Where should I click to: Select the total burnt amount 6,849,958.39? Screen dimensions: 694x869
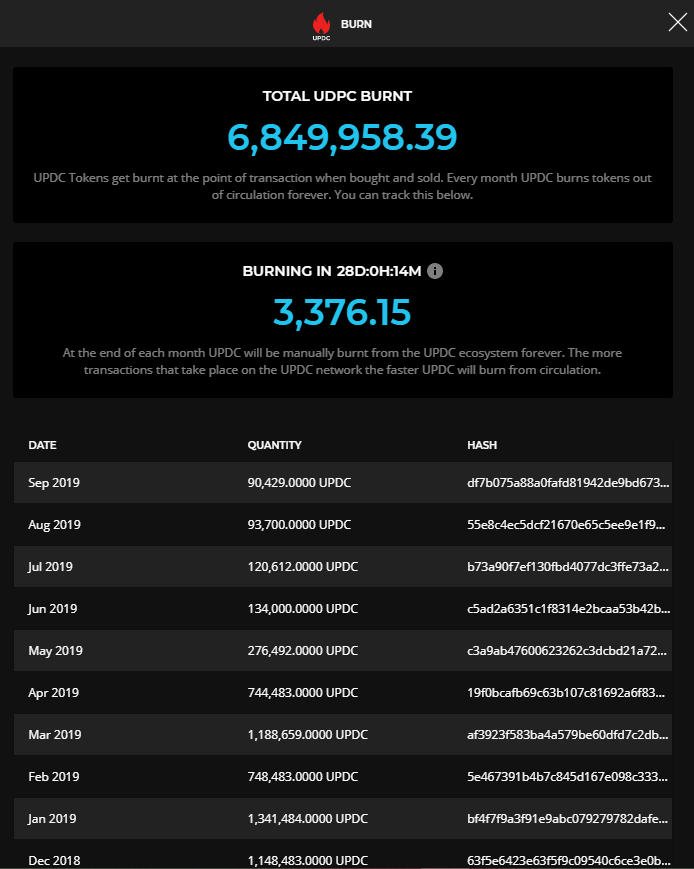(x=343, y=137)
